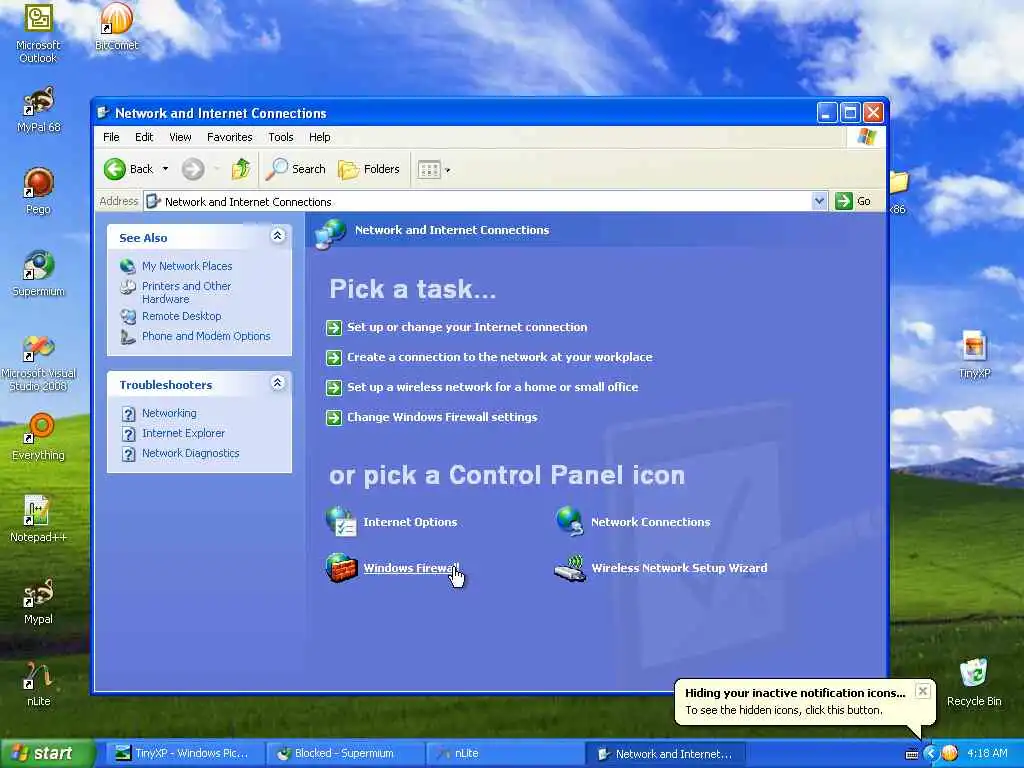Viewport: 1024px width, 768px height.
Task: Click the green Back arrow
Action: point(115,169)
